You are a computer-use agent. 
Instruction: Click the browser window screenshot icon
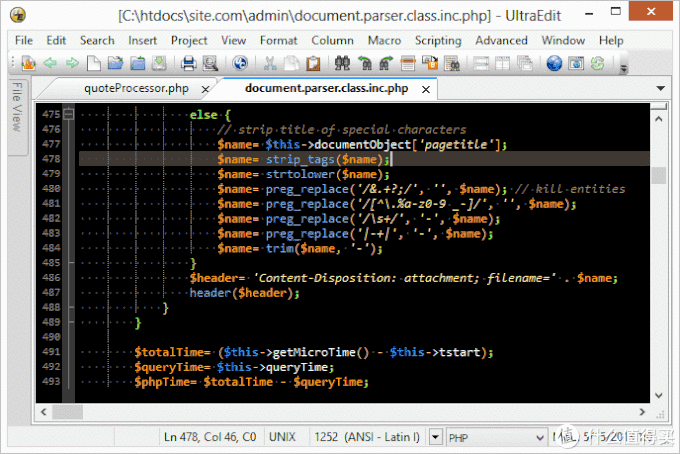(576, 63)
